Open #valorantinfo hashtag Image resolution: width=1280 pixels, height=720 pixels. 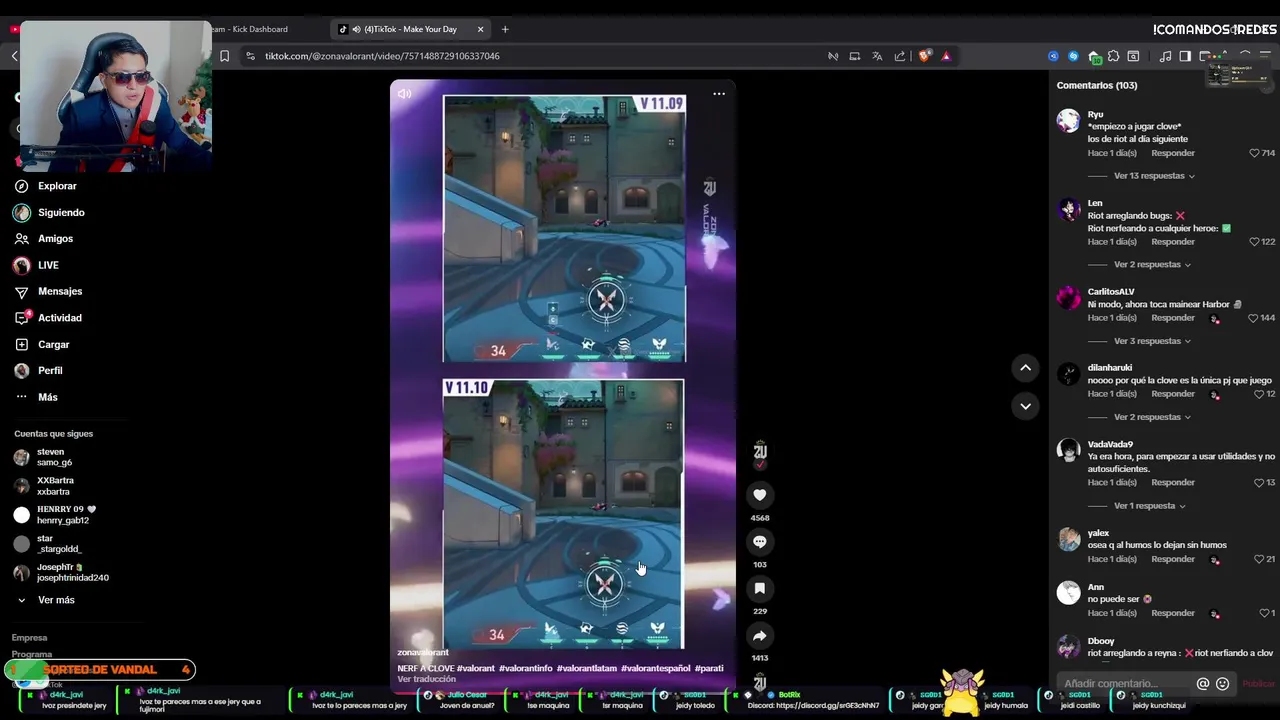point(526,668)
